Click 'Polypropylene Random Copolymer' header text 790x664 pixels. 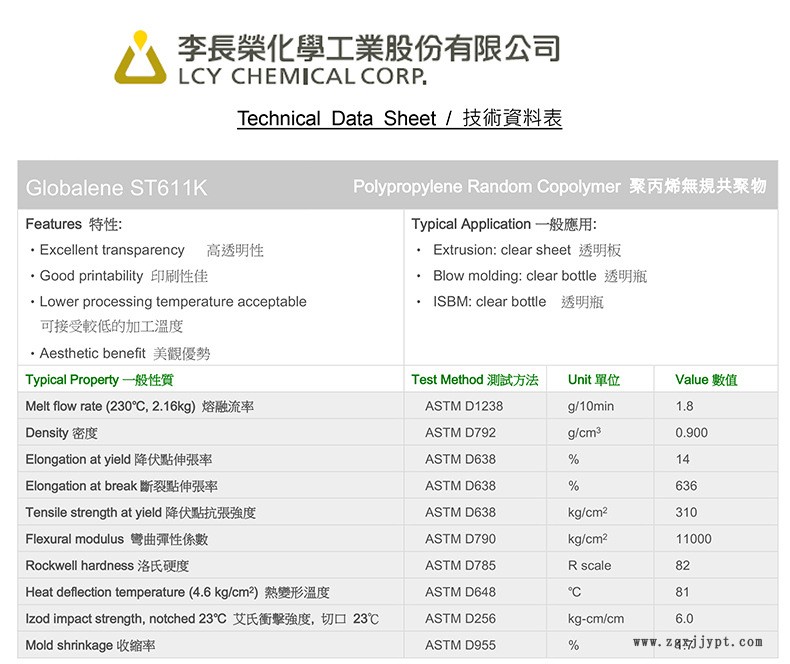[x=487, y=186]
